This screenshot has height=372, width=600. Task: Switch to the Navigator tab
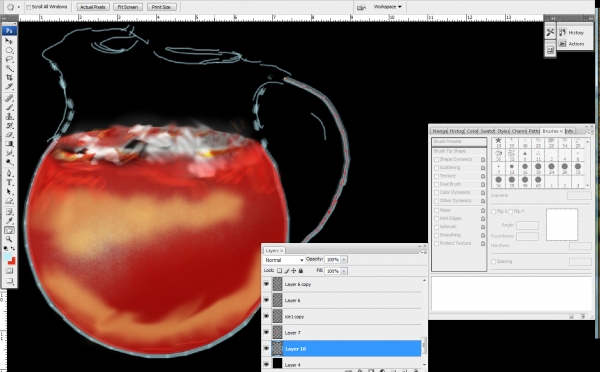(x=439, y=131)
